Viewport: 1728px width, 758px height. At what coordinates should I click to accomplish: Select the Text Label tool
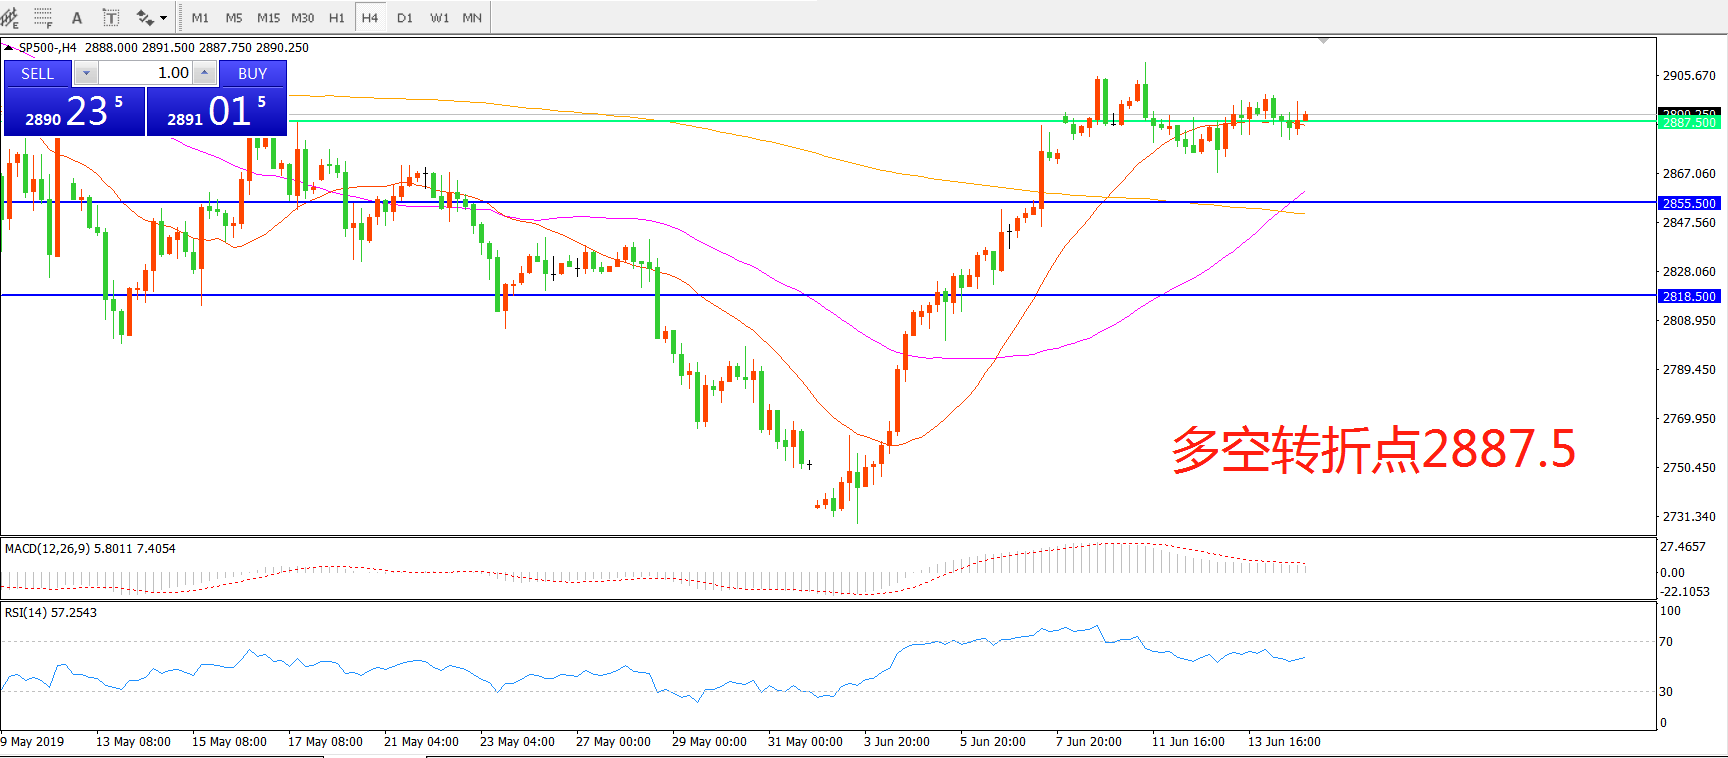(x=111, y=17)
